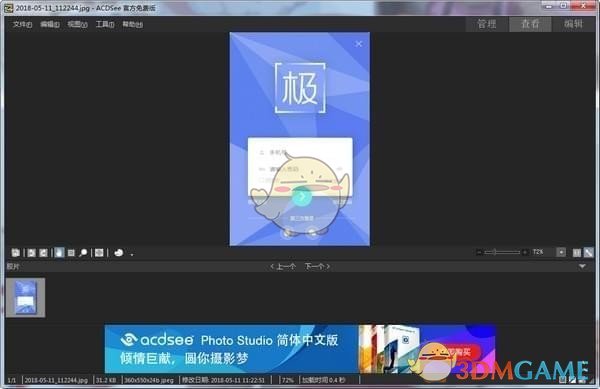Open the 帮助 (Help) menu
This screenshot has height=389, width=600.
132,24
